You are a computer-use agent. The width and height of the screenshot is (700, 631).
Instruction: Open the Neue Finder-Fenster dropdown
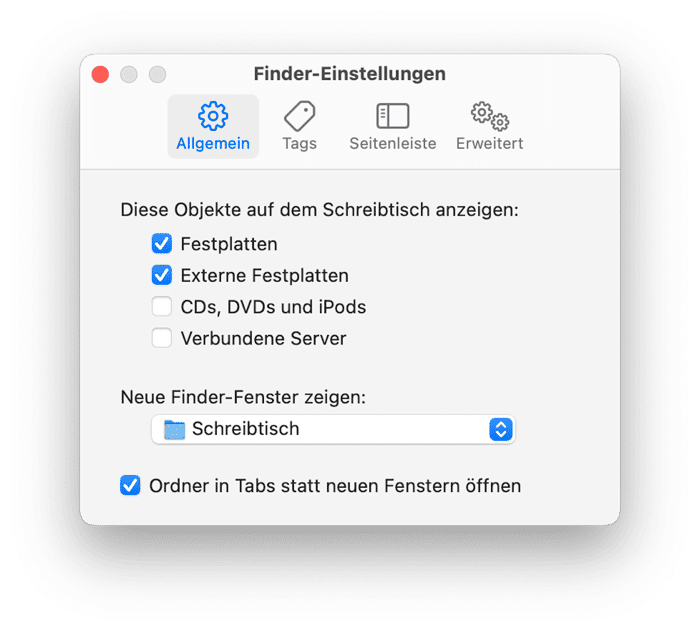(333, 430)
